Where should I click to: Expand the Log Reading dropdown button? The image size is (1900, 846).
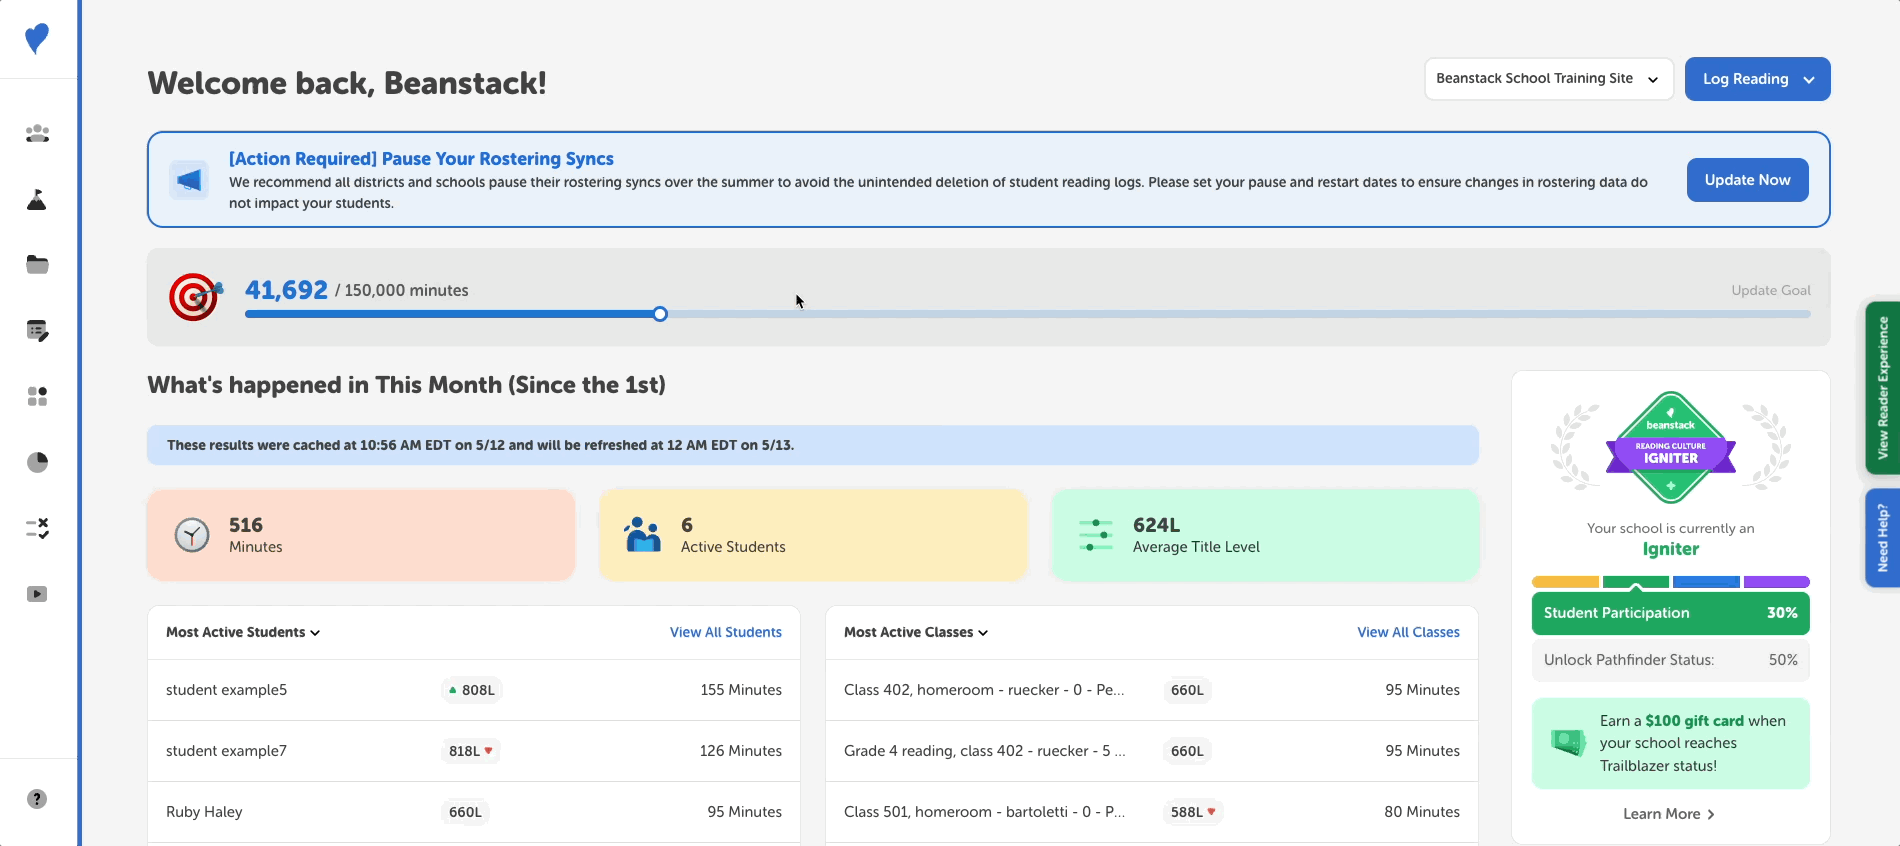[x=1758, y=79]
